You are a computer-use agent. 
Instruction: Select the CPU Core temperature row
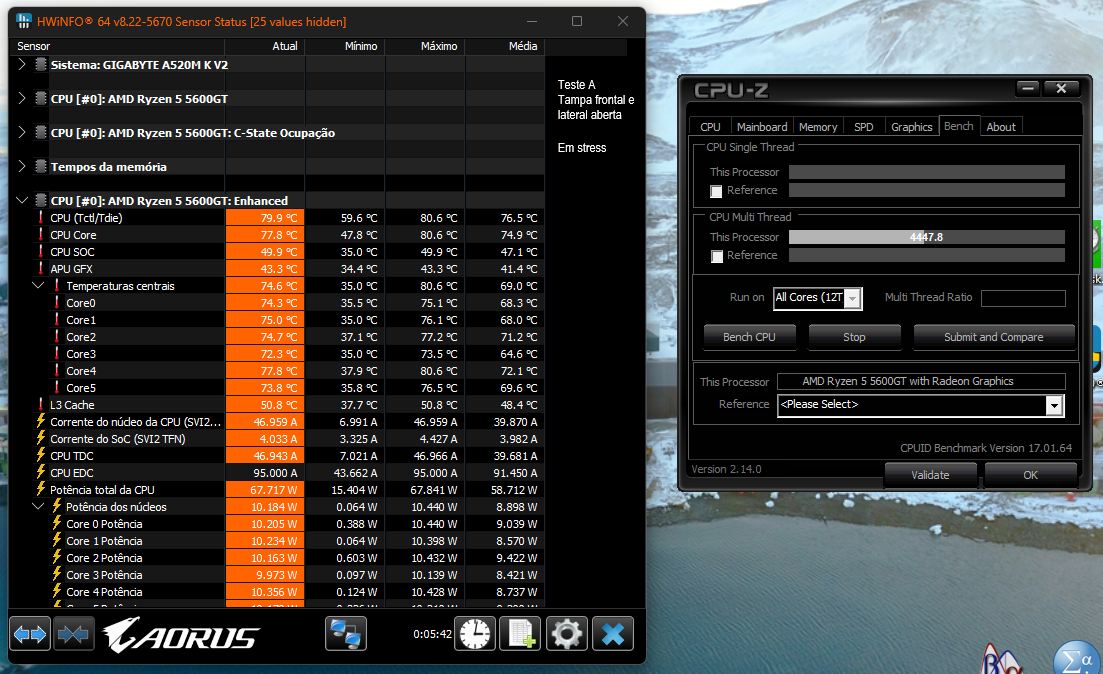(278, 235)
